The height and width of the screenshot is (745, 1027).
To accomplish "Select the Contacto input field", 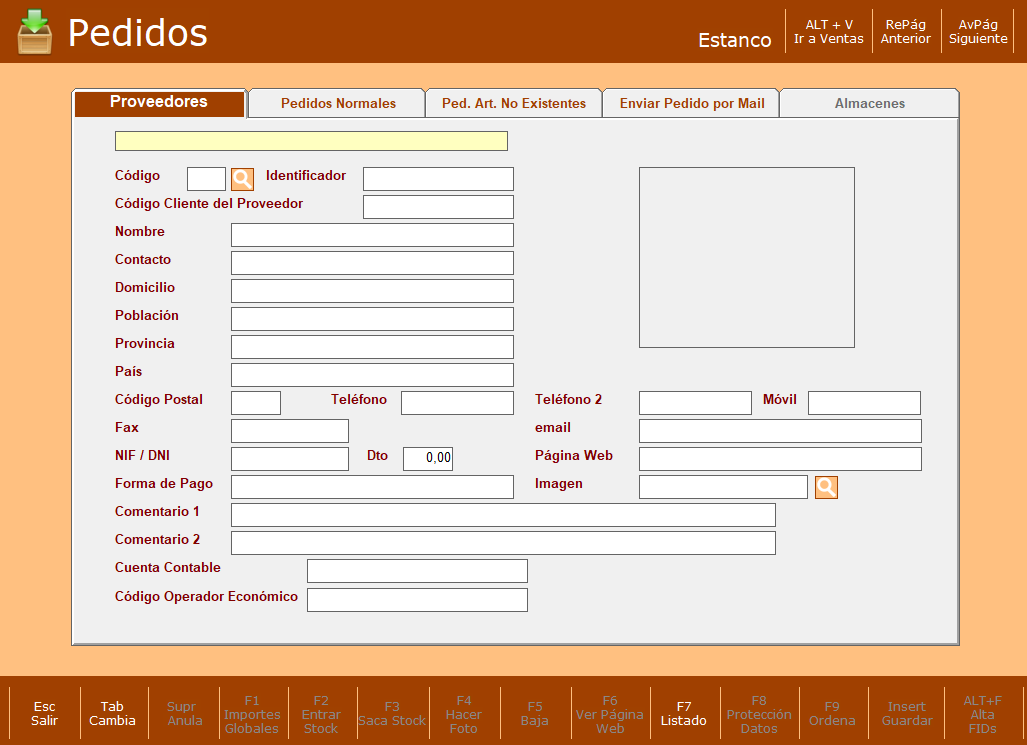I will pos(372,263).
